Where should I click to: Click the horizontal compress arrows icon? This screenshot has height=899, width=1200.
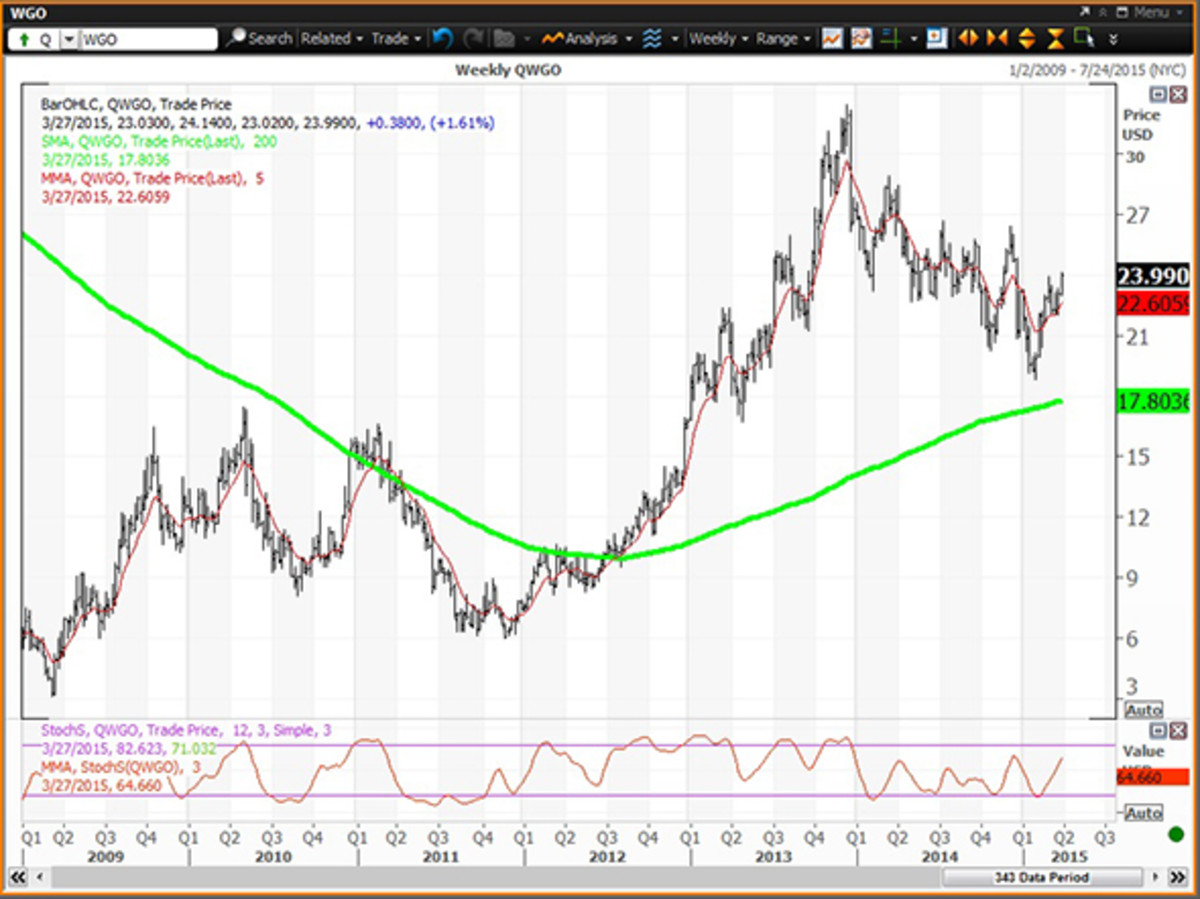click(x=996, y=39)
